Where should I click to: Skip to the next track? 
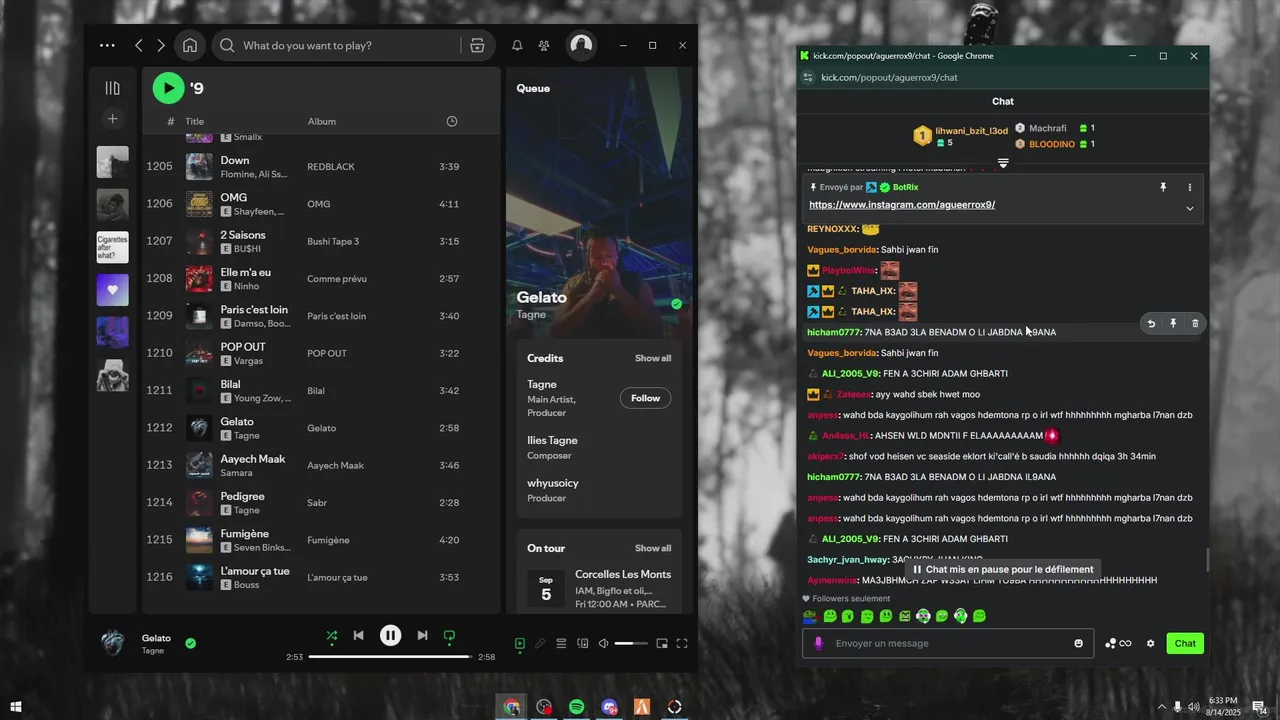click(x=422, y=635)
